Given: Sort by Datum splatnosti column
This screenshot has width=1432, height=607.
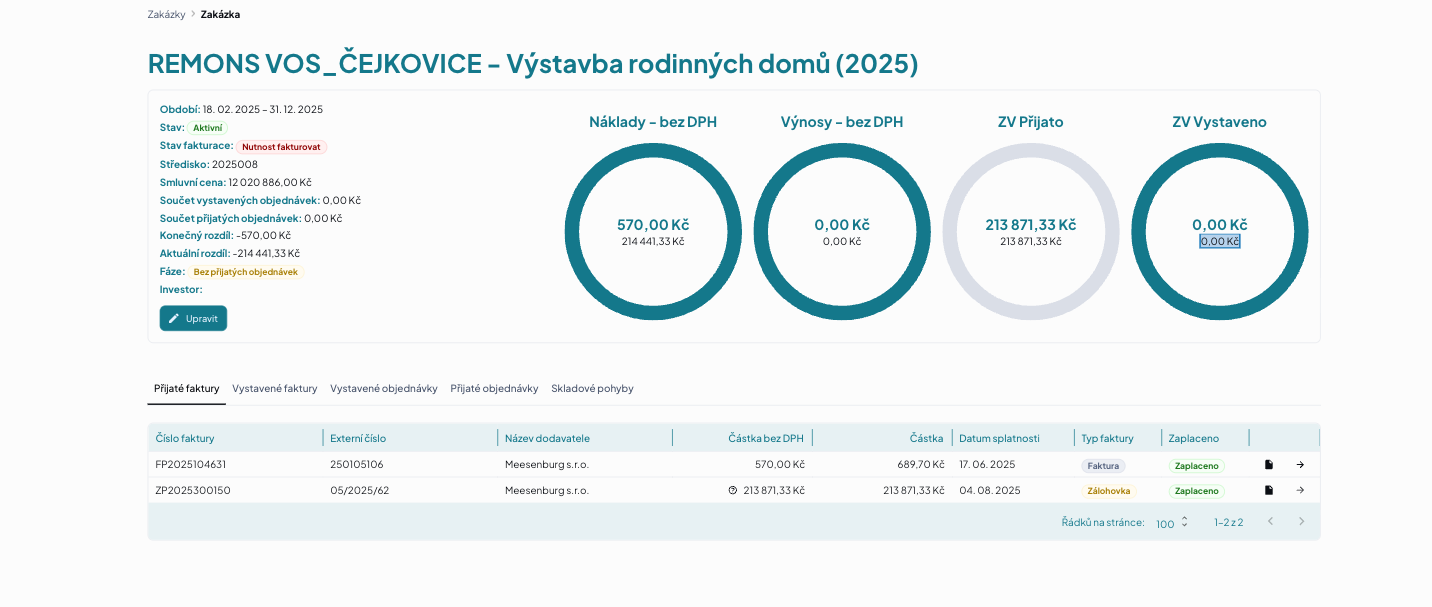Looking at the screenshot, I should pyautogui.click(x=999, y=438).
